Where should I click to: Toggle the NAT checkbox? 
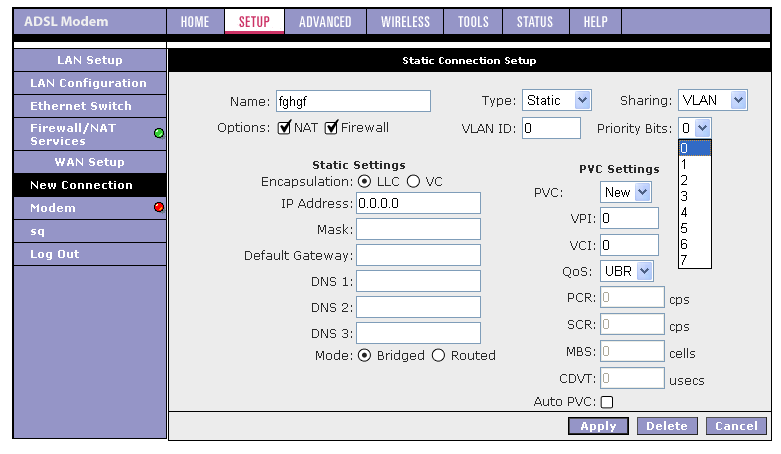coord(284,128)
